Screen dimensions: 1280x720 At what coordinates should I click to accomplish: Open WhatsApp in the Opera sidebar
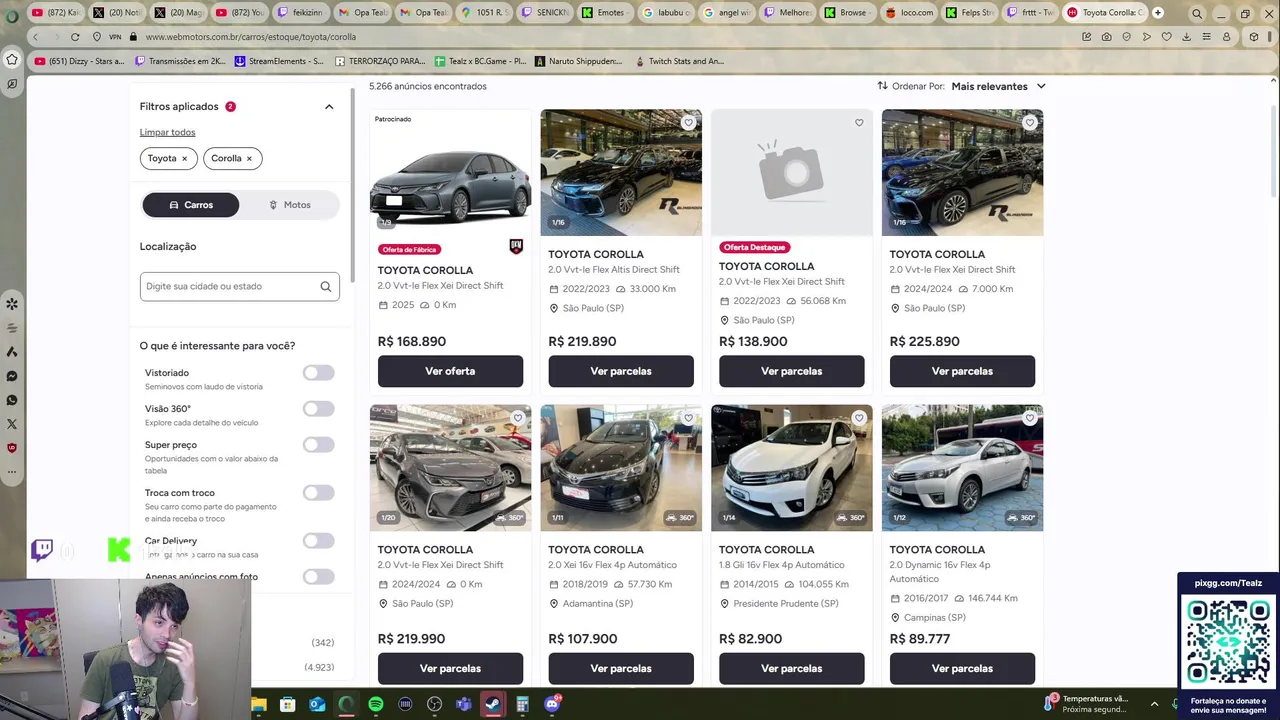pyautogui.click(x=12, y=400)
